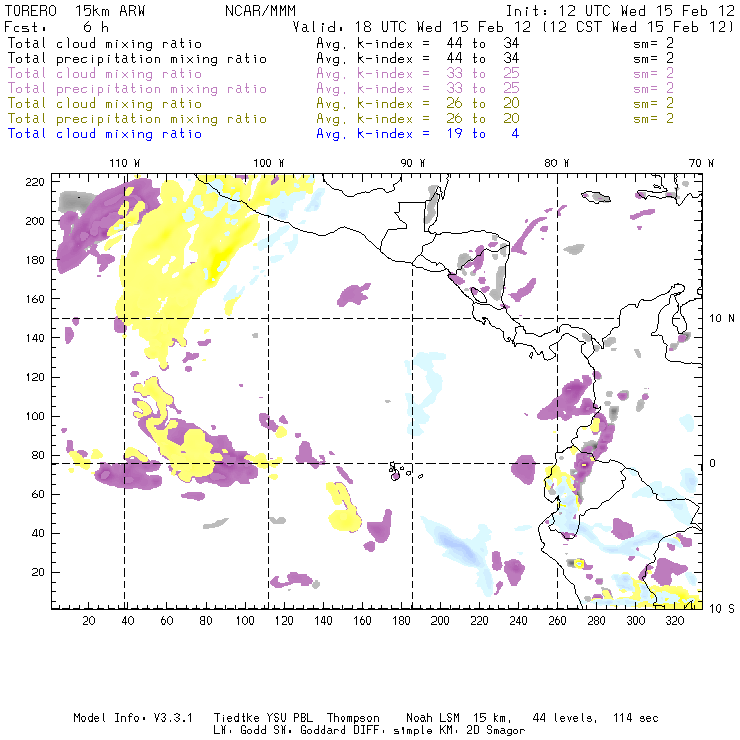Click the 'DIFF: simple' text
This screenshot has width=740, height=740.
[x=389, y=731]
